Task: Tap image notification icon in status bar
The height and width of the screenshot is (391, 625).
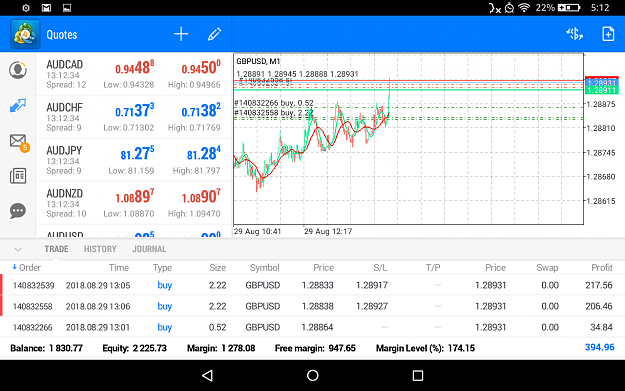Action: [67, 8]
